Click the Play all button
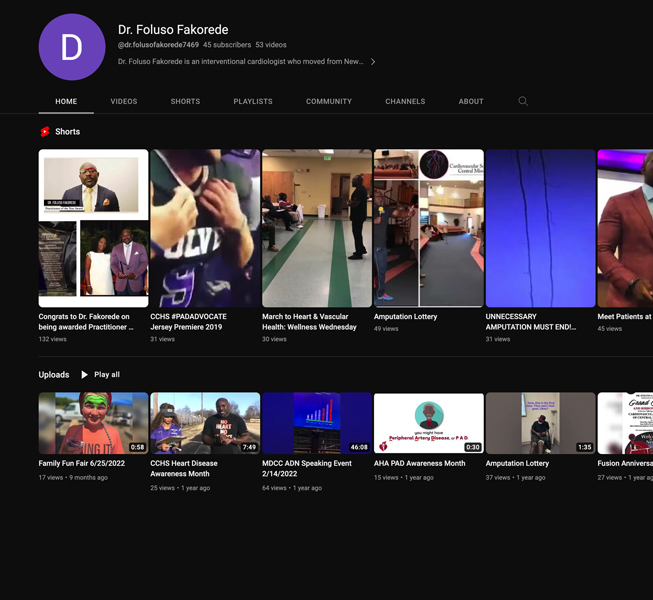This screenshot has height=600, width=653. [101, 375]
